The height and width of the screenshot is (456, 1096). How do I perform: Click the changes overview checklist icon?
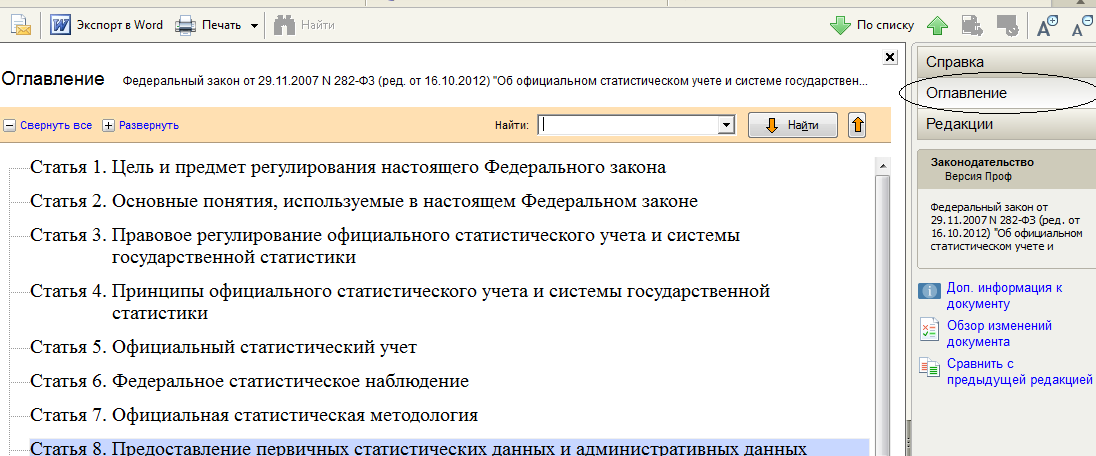coord(929,329)
